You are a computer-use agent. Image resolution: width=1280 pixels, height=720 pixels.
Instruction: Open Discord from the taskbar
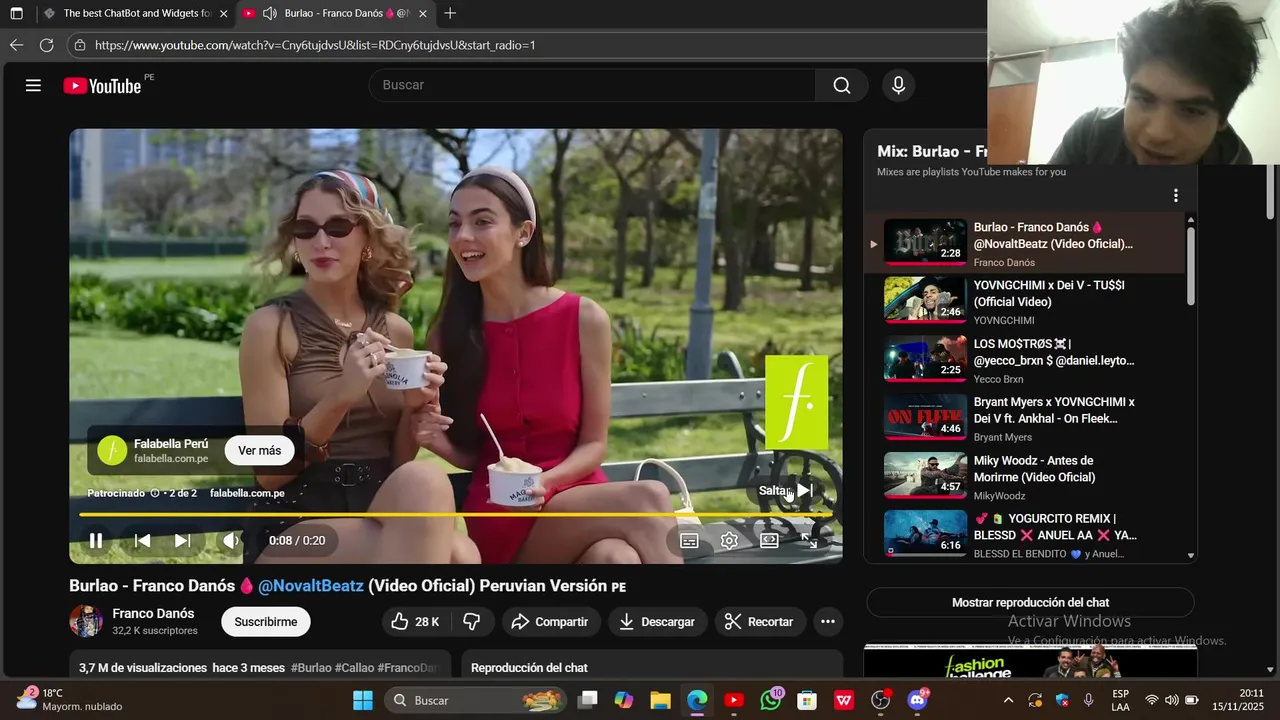[917, 700]
